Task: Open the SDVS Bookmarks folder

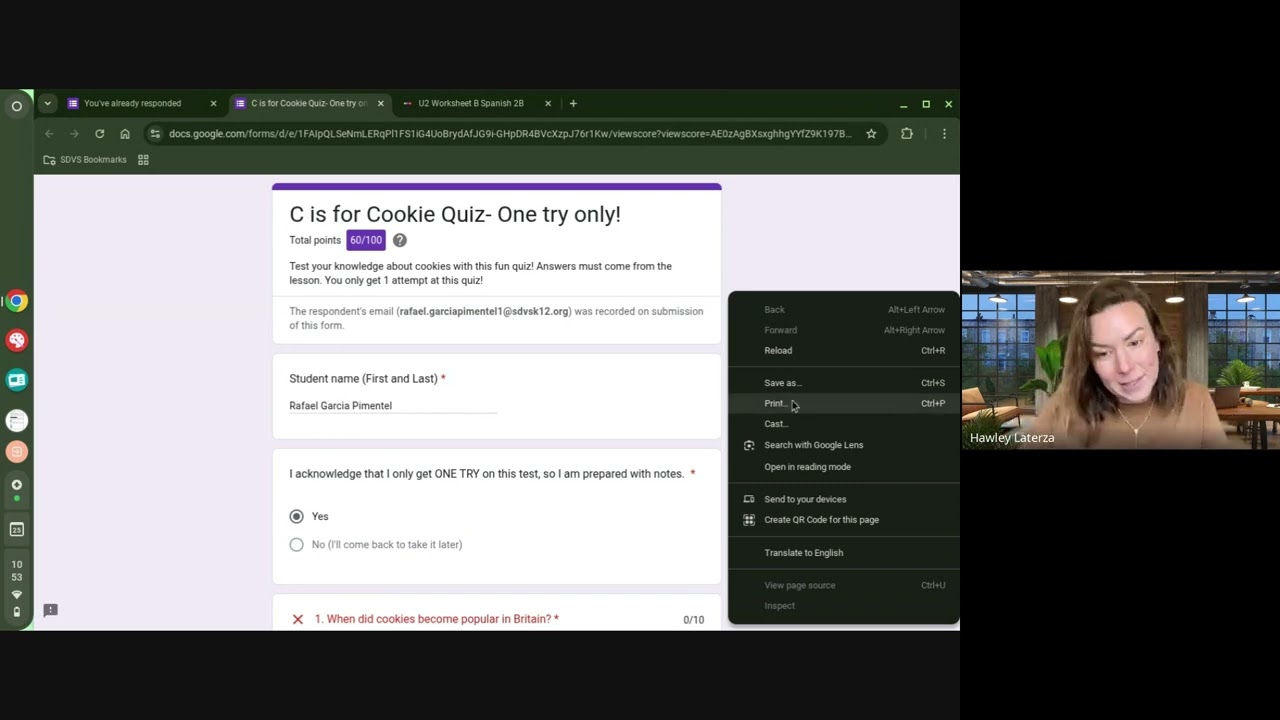Action: coord(85,160)
